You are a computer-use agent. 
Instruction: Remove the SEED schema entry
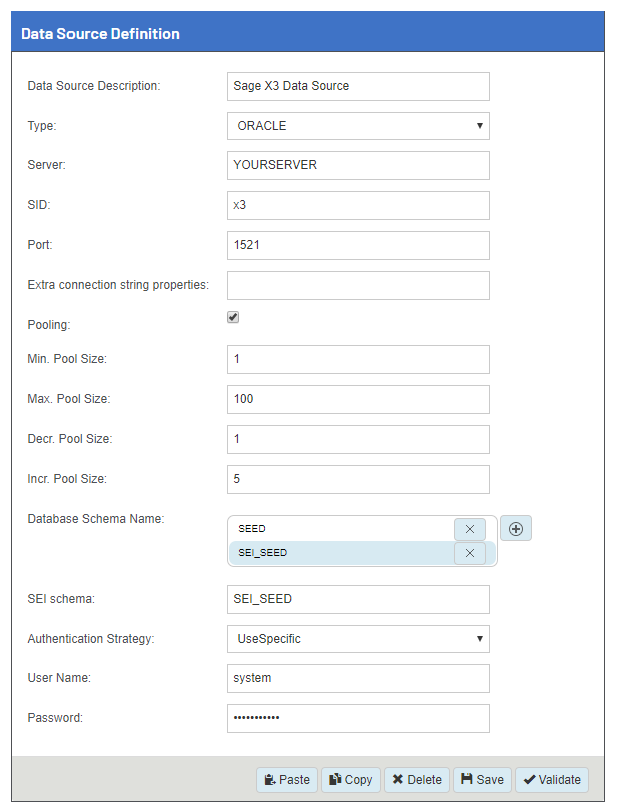470,529
